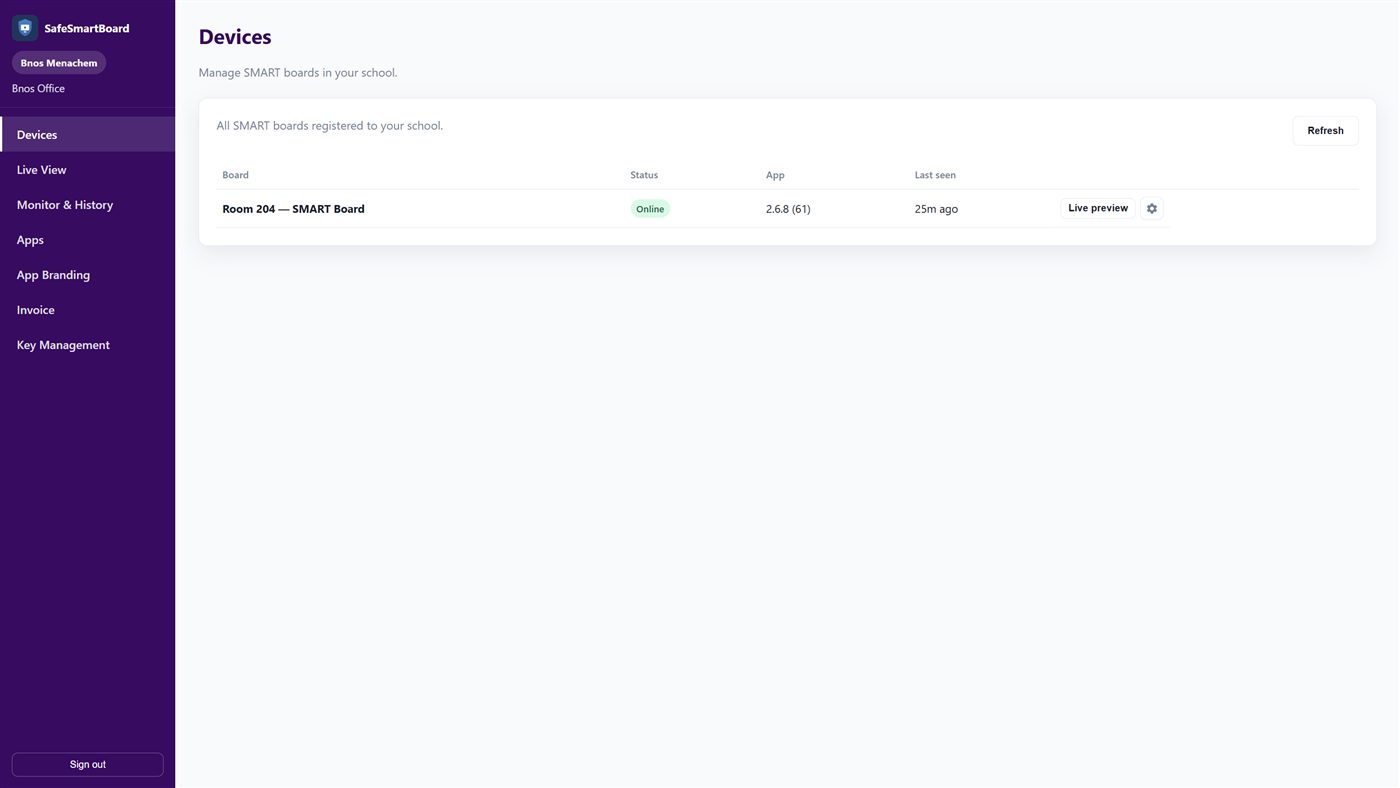
Task: Click the App column header
Action: (775, 175)
